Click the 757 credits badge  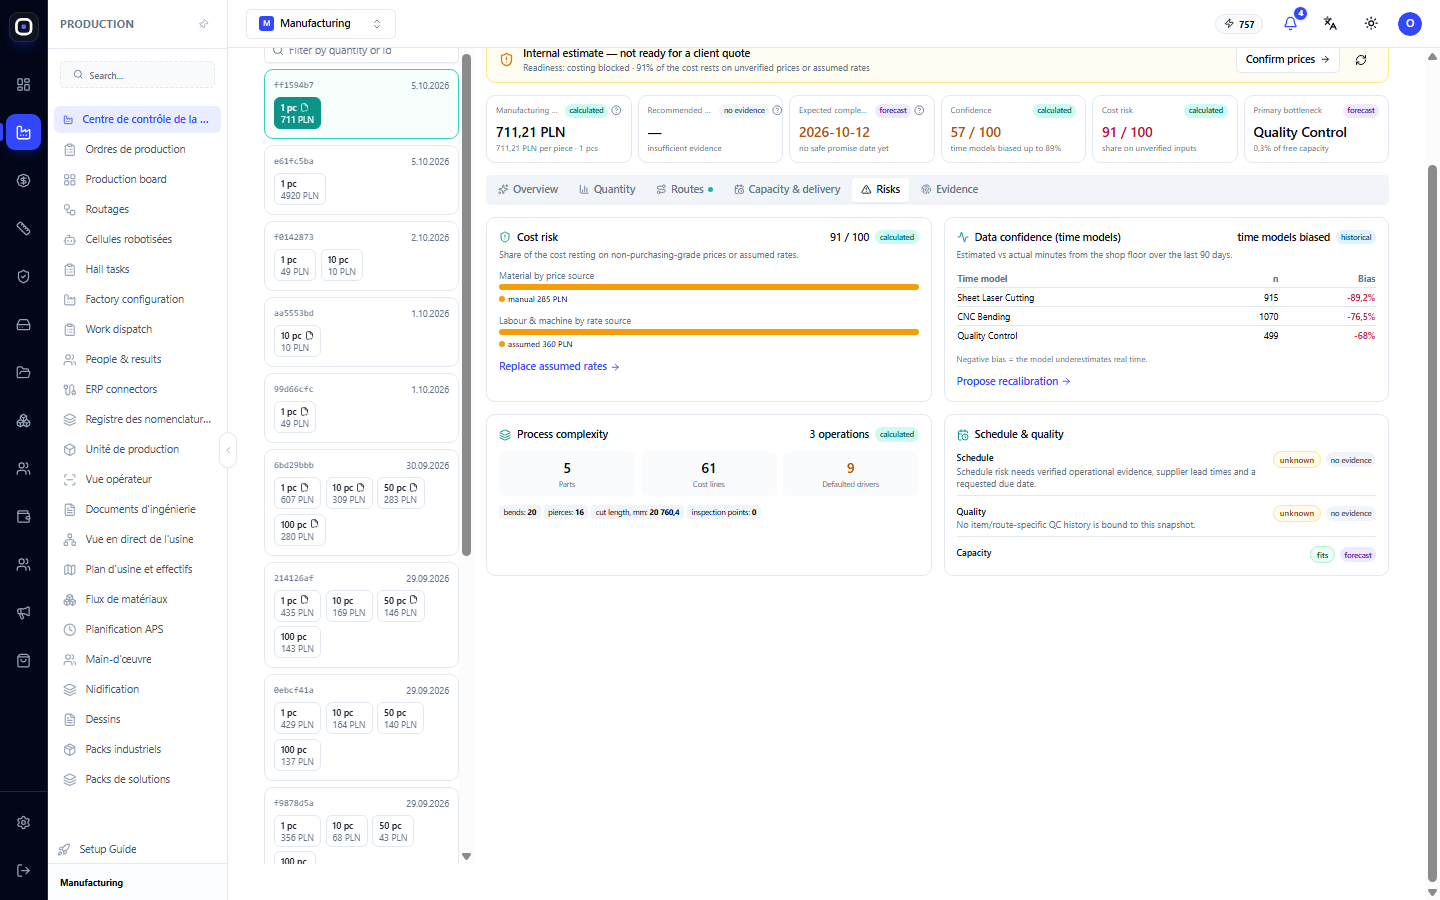click(x=1239, y=24)
